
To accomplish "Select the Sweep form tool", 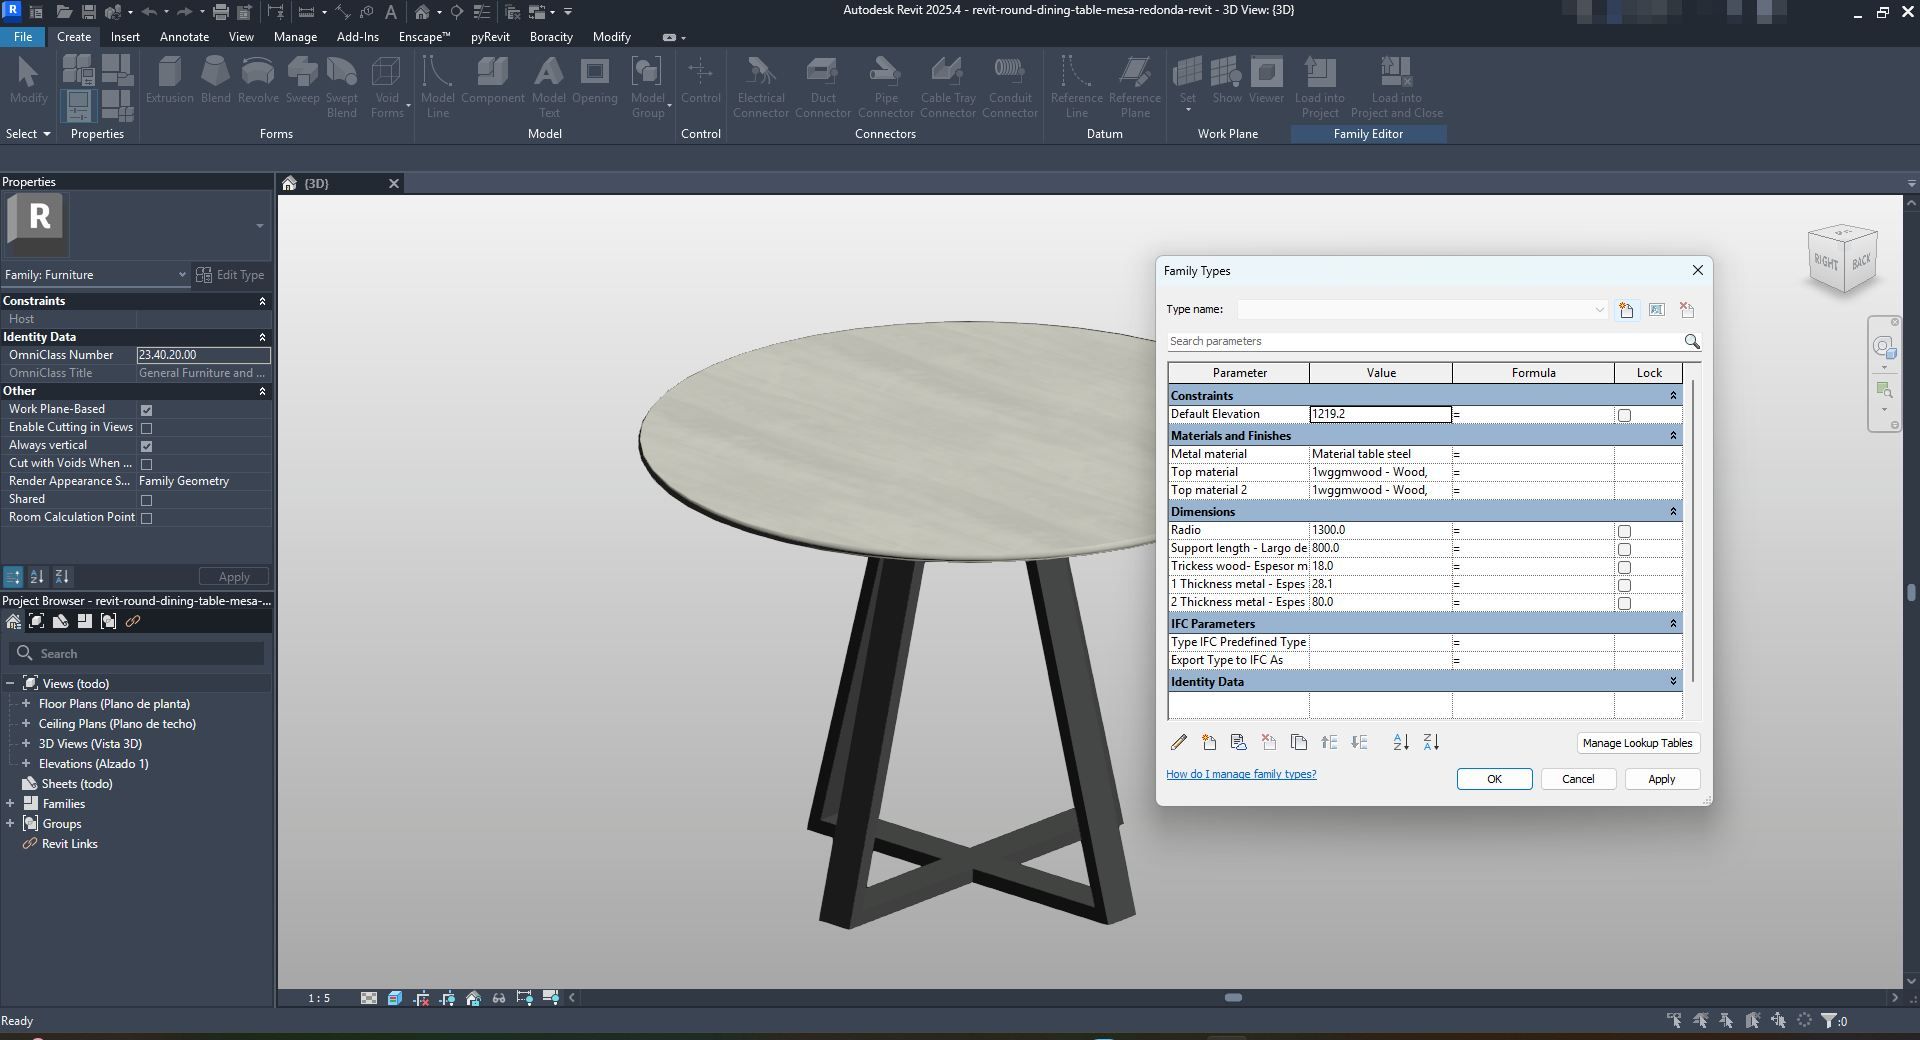I will click(302, 80).
